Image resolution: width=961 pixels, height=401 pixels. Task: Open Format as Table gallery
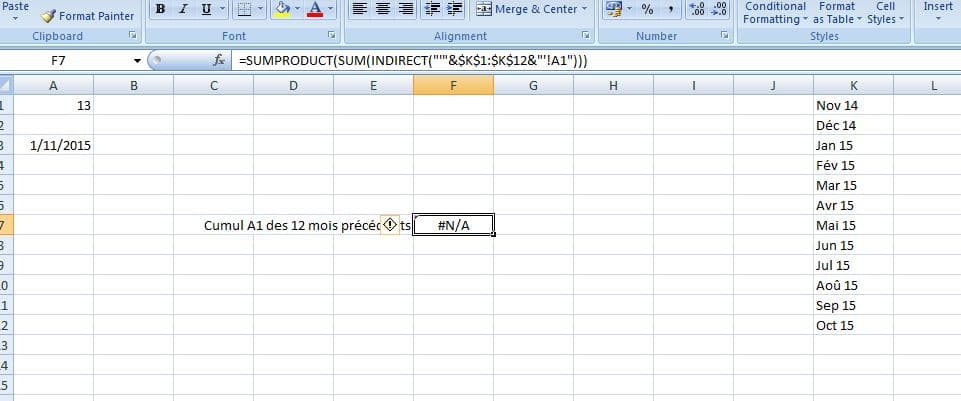tap(837, 12)
